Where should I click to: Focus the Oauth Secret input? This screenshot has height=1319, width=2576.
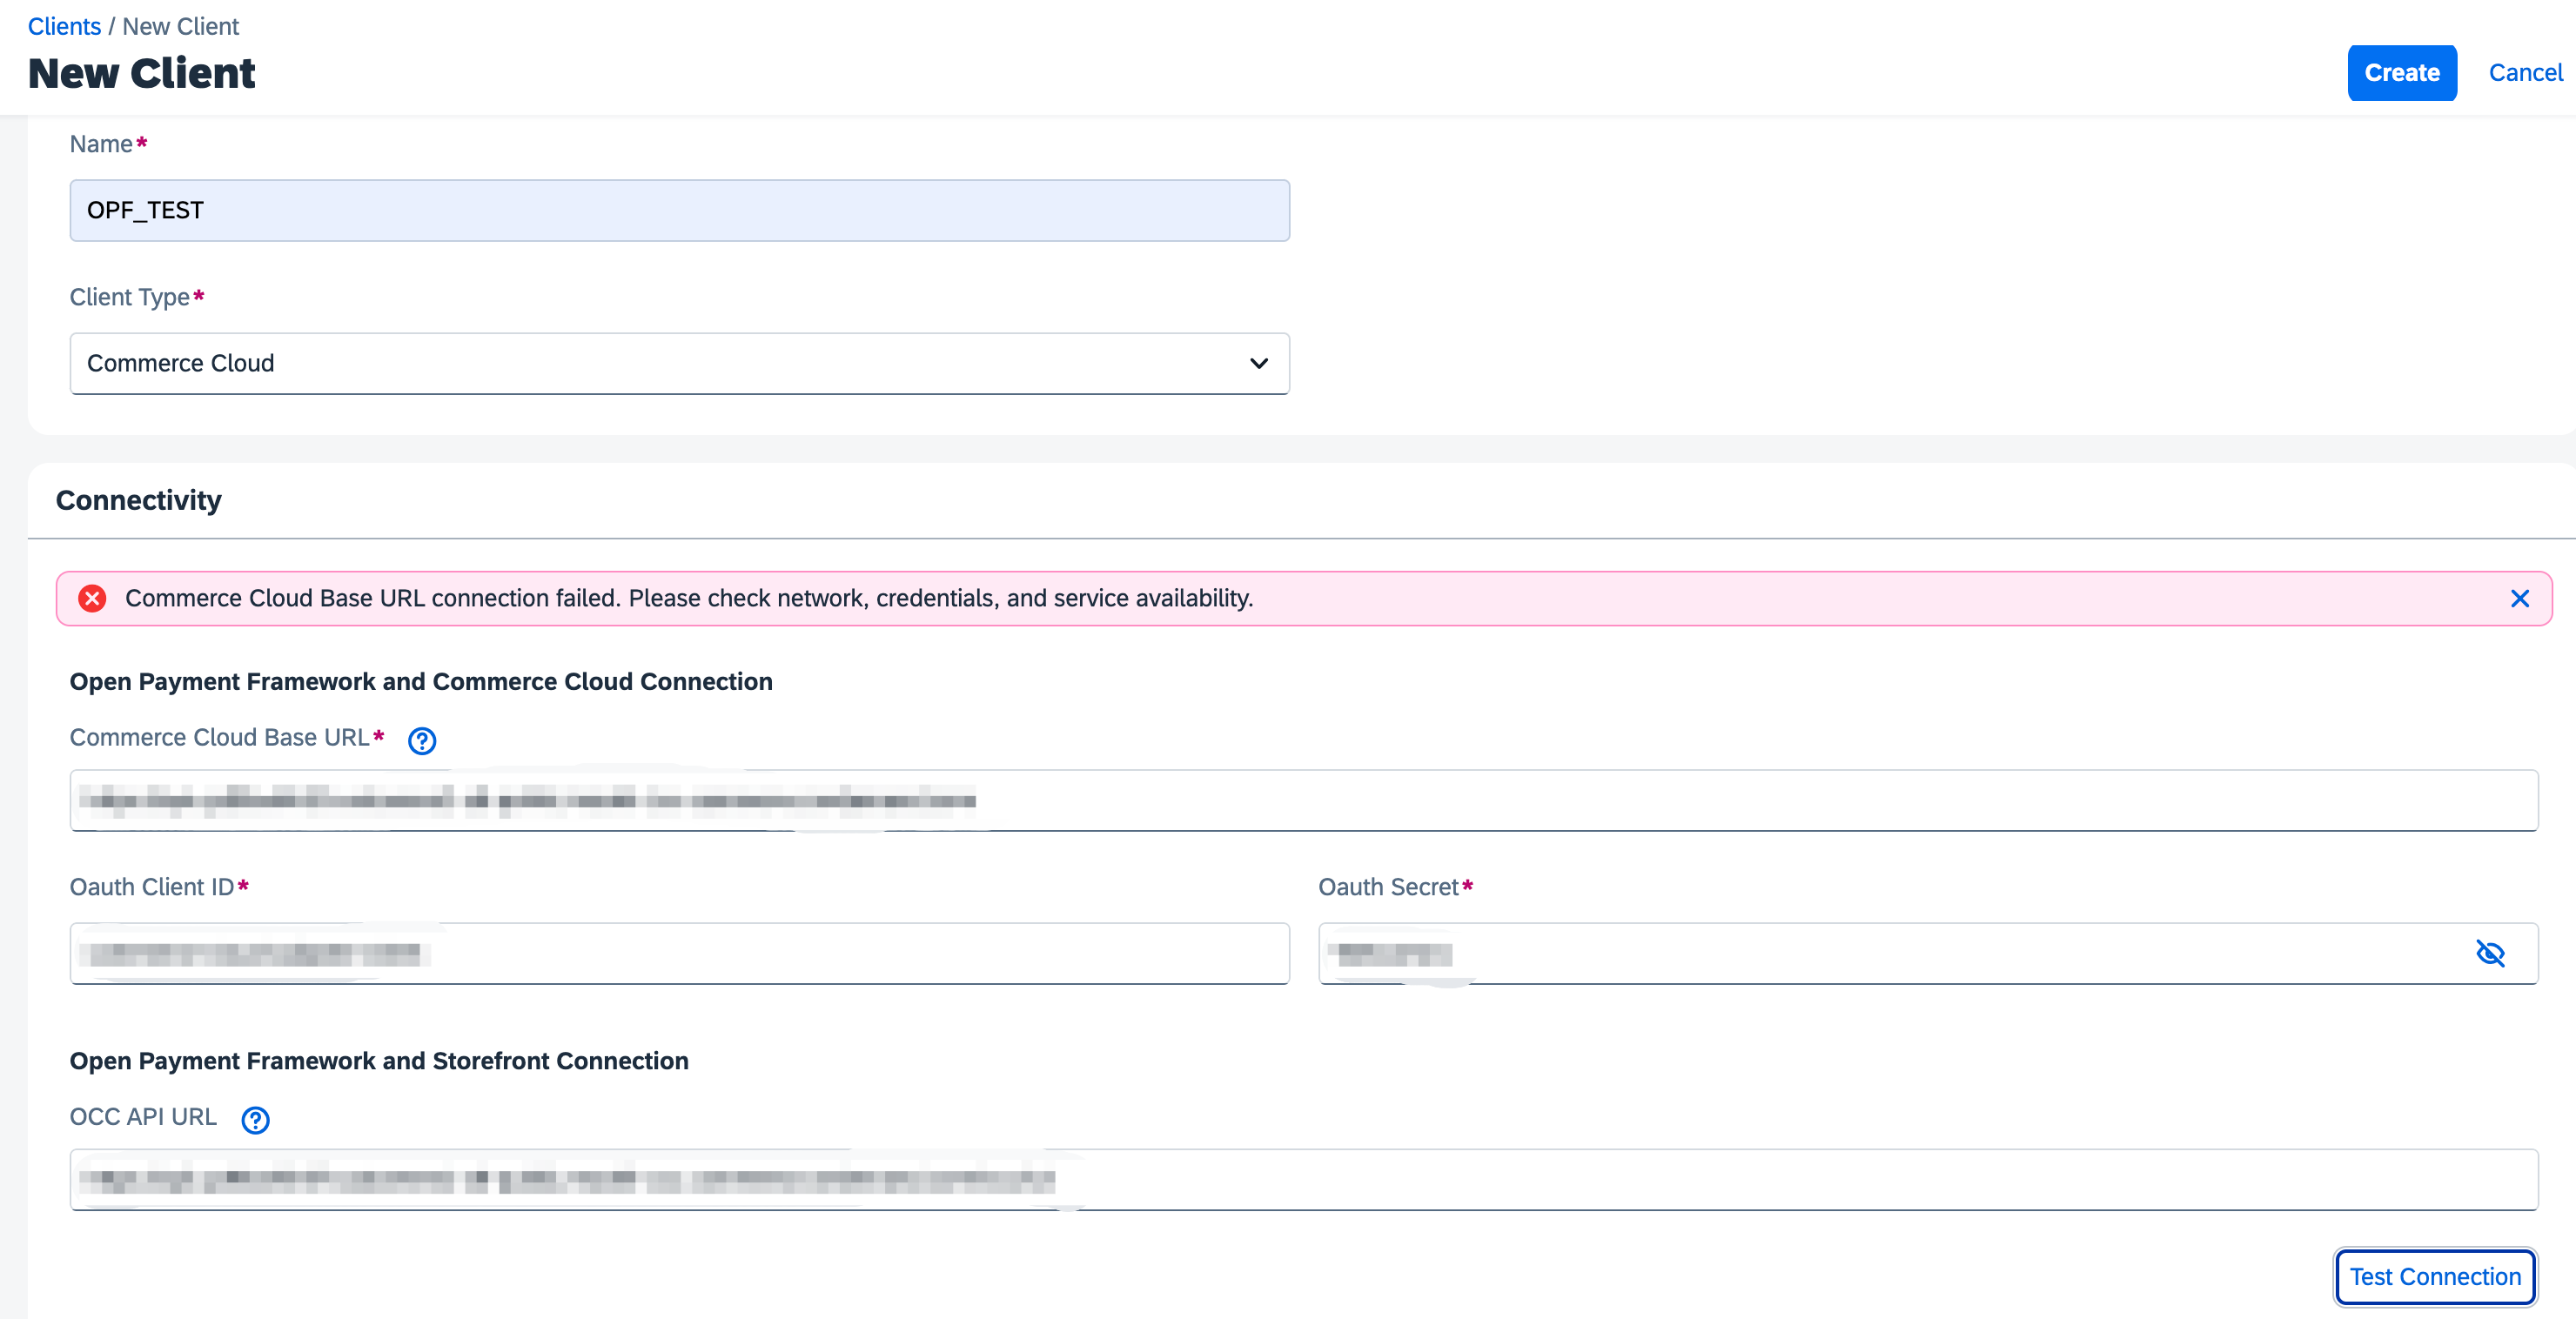tap(1927, 953)
